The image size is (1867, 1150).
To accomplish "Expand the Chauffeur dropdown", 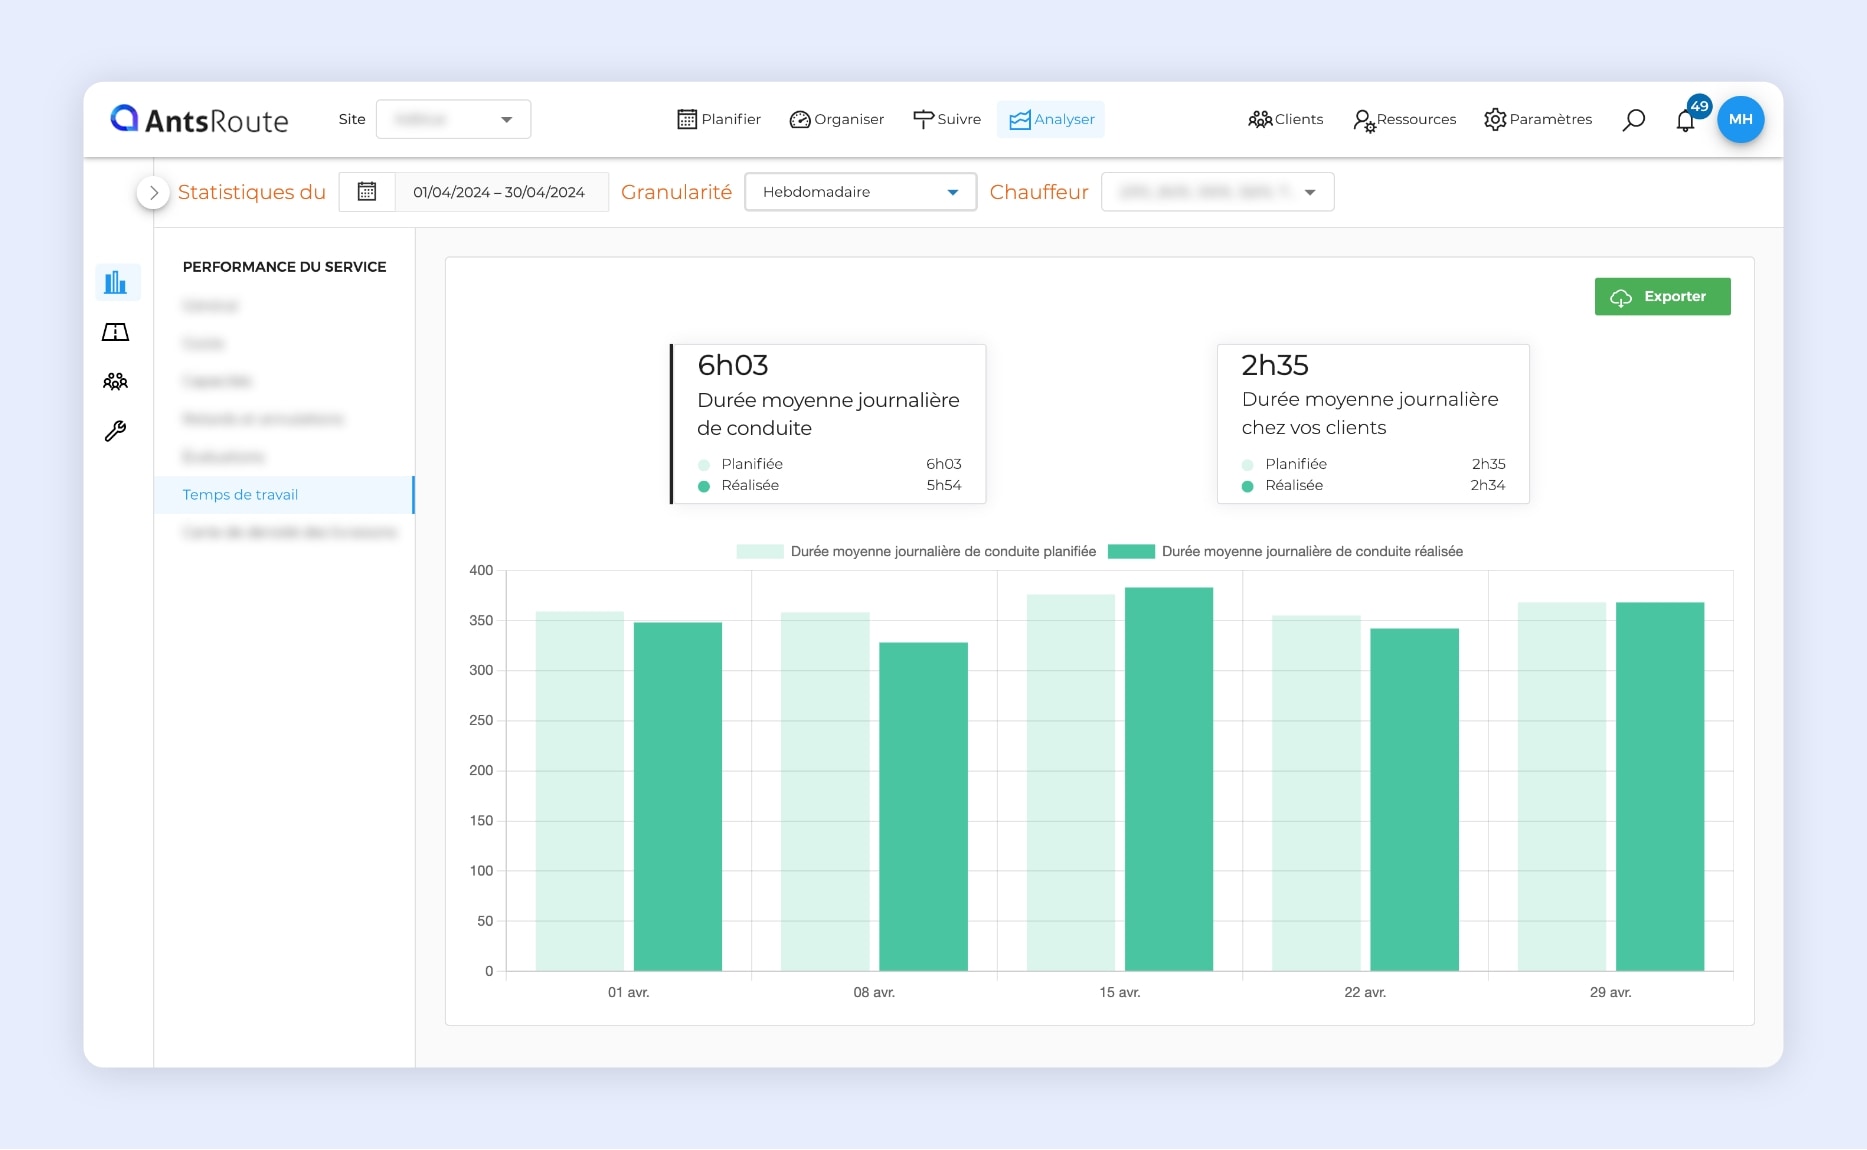I will tap(1217, 192).
